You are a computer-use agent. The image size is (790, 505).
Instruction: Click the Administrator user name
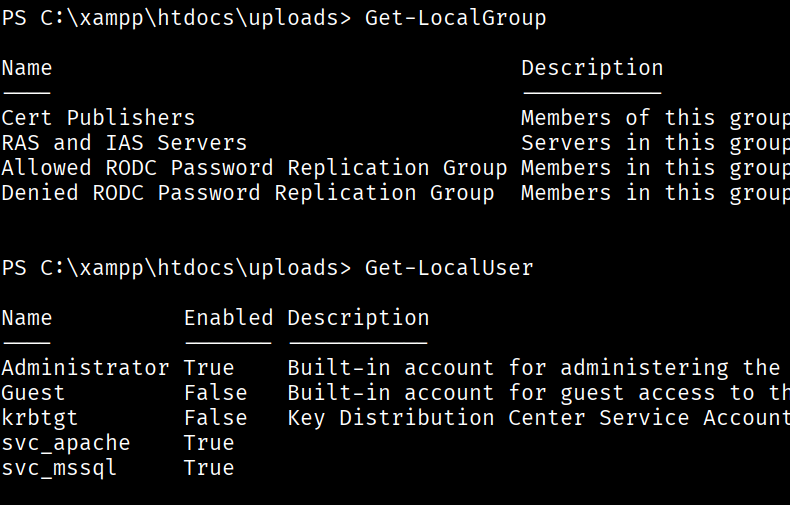click(x=85, y=367)
